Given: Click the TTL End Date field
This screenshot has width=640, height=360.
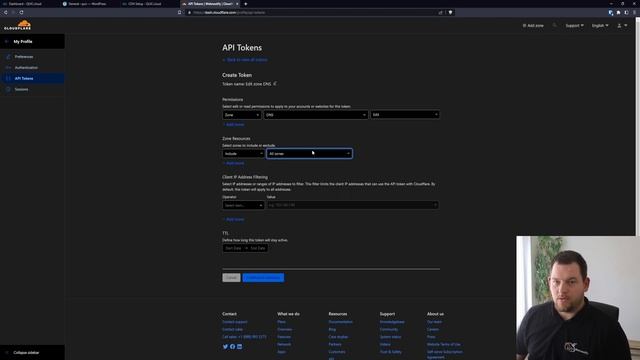Looking at the screenshot, I should point(258,248).
